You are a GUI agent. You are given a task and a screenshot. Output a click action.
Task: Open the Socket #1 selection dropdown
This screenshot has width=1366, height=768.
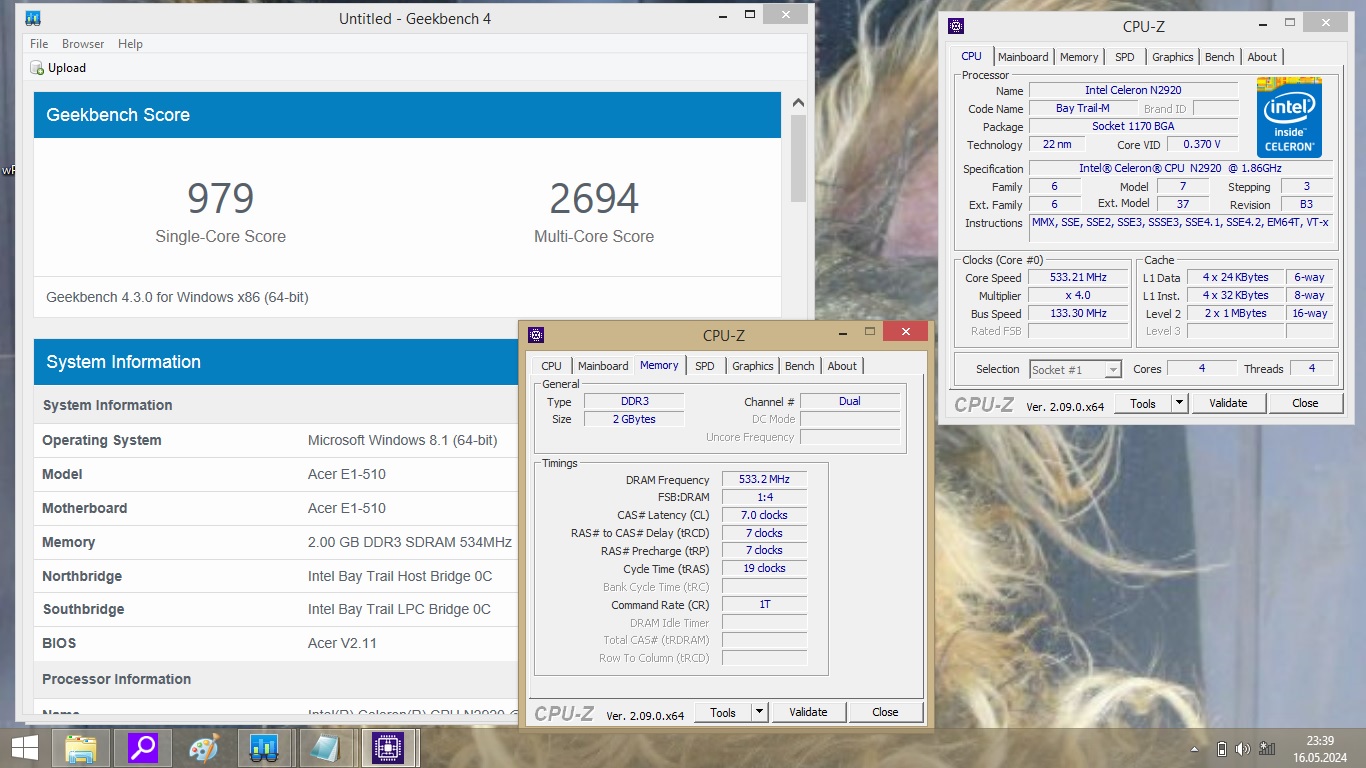1075,369
